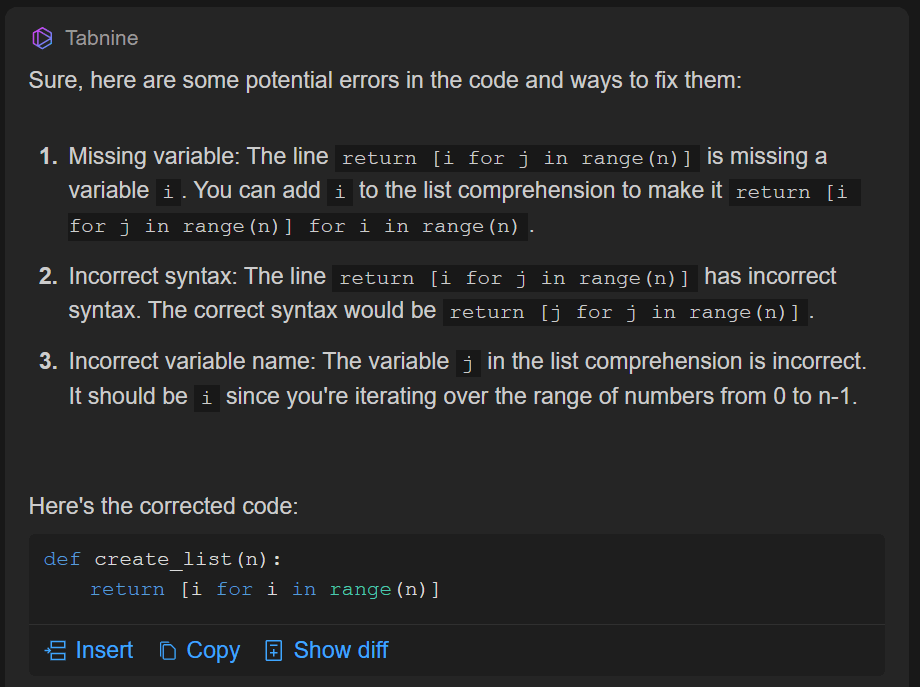Click the inline code snippet in item 2
The width and height of the screenshot is (920, 687).
coord(513,278)
